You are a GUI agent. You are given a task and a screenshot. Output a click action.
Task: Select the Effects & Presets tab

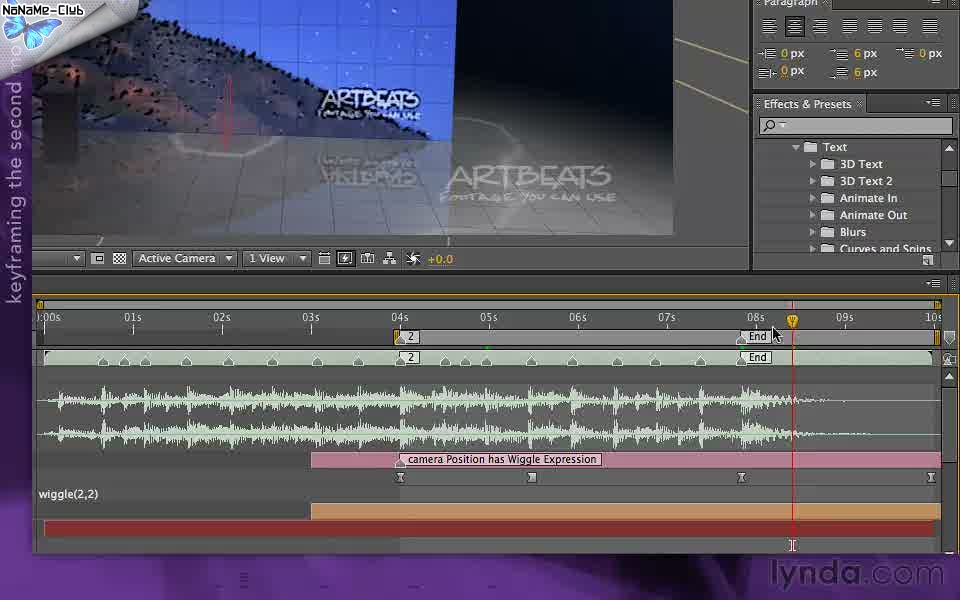coord(807,104)
